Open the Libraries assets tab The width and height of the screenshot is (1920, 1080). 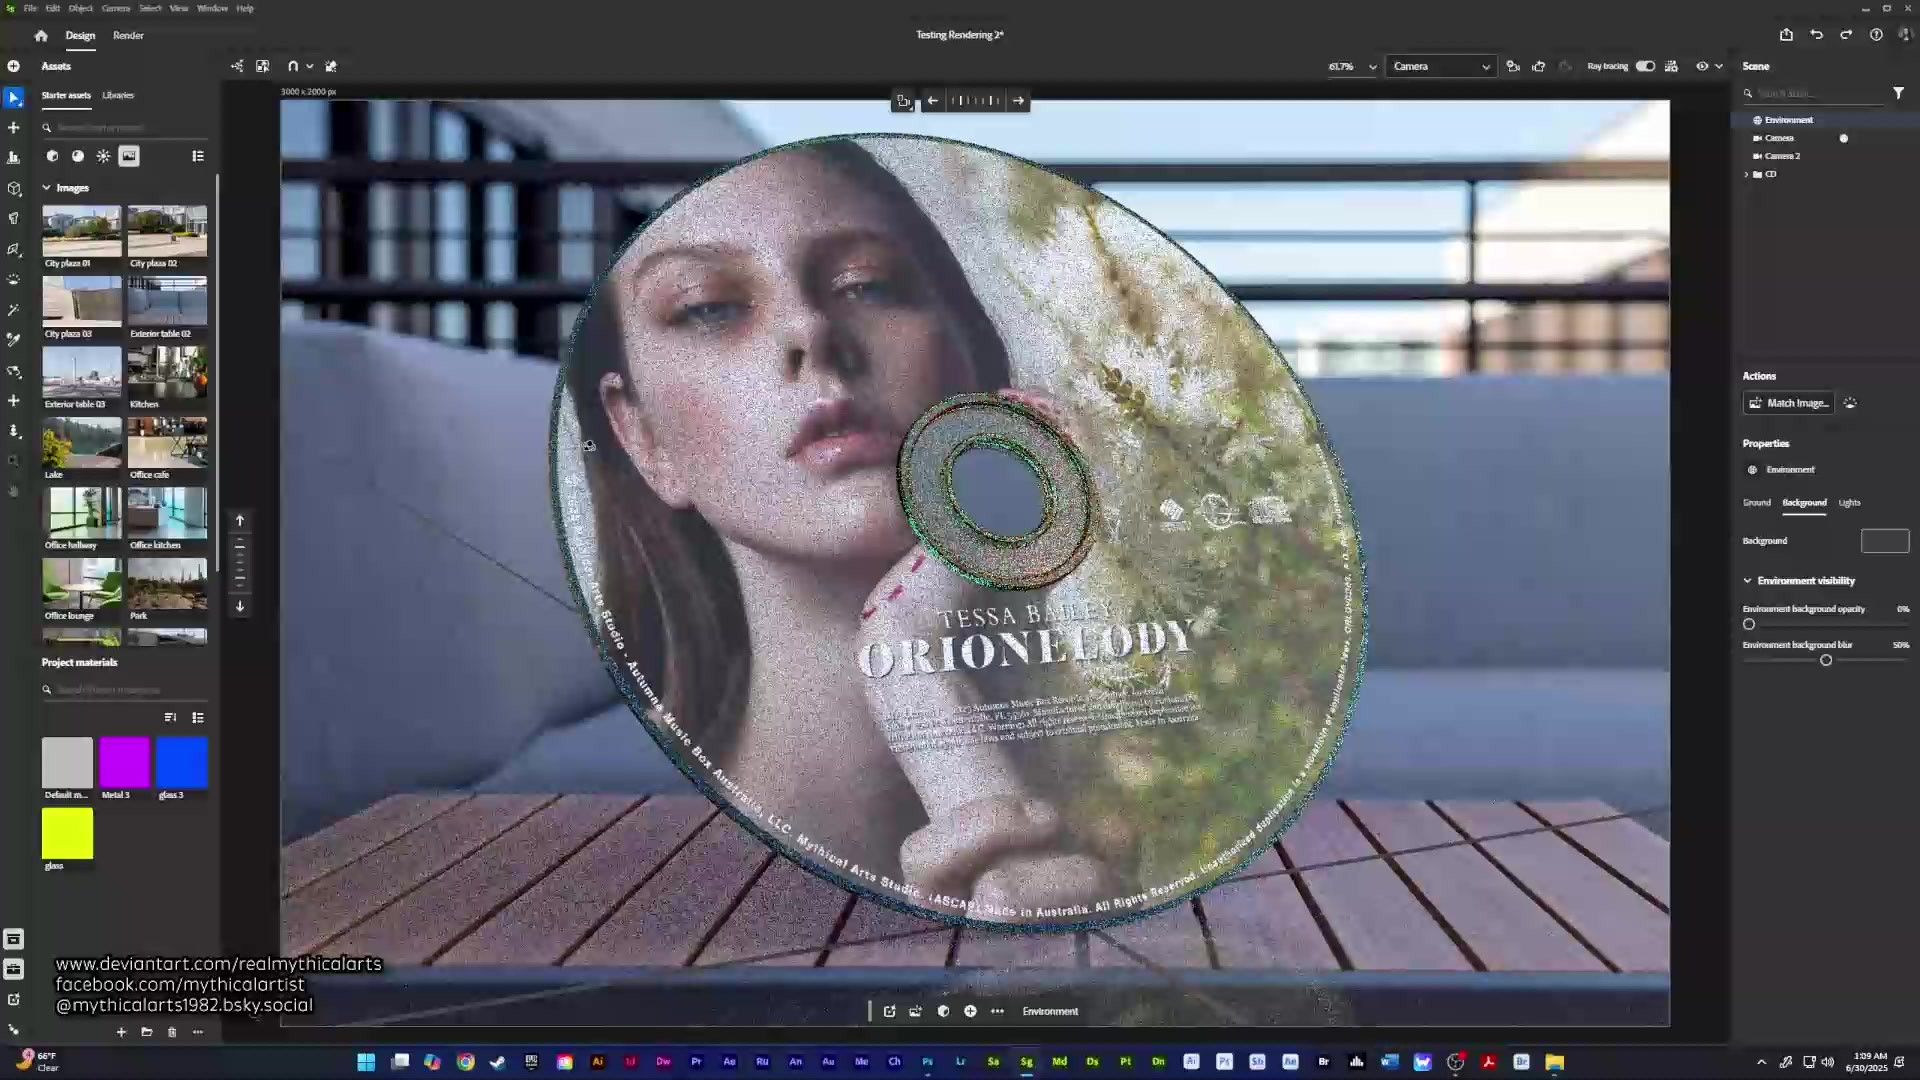click(x=118, y=95)
